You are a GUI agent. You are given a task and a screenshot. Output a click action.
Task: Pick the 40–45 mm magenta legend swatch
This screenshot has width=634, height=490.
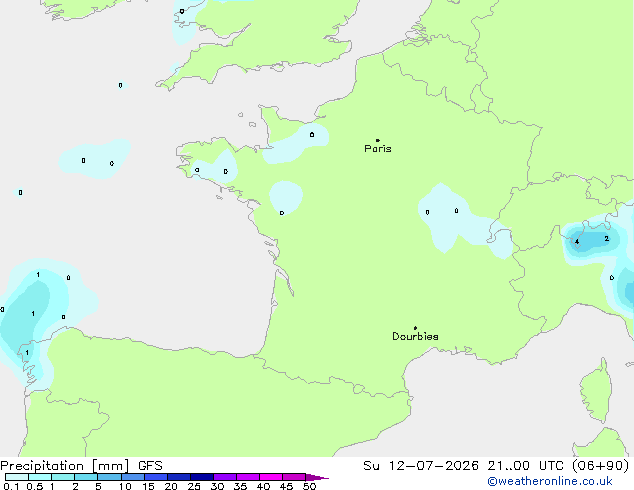[271, 477]
